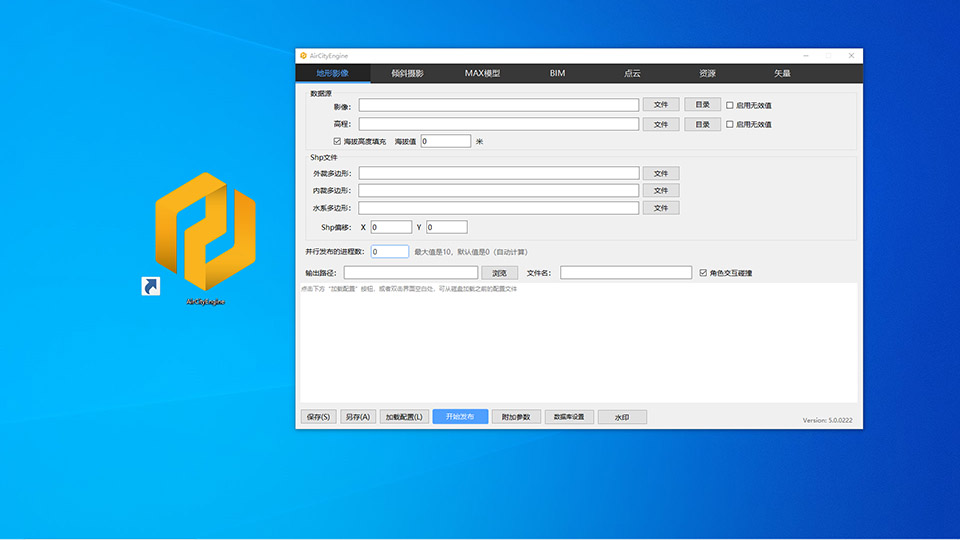This screenshot has height=540, width=960.
Task: Toggle the 角色交互碰撞 checkbox
Action: coord(703,273)
